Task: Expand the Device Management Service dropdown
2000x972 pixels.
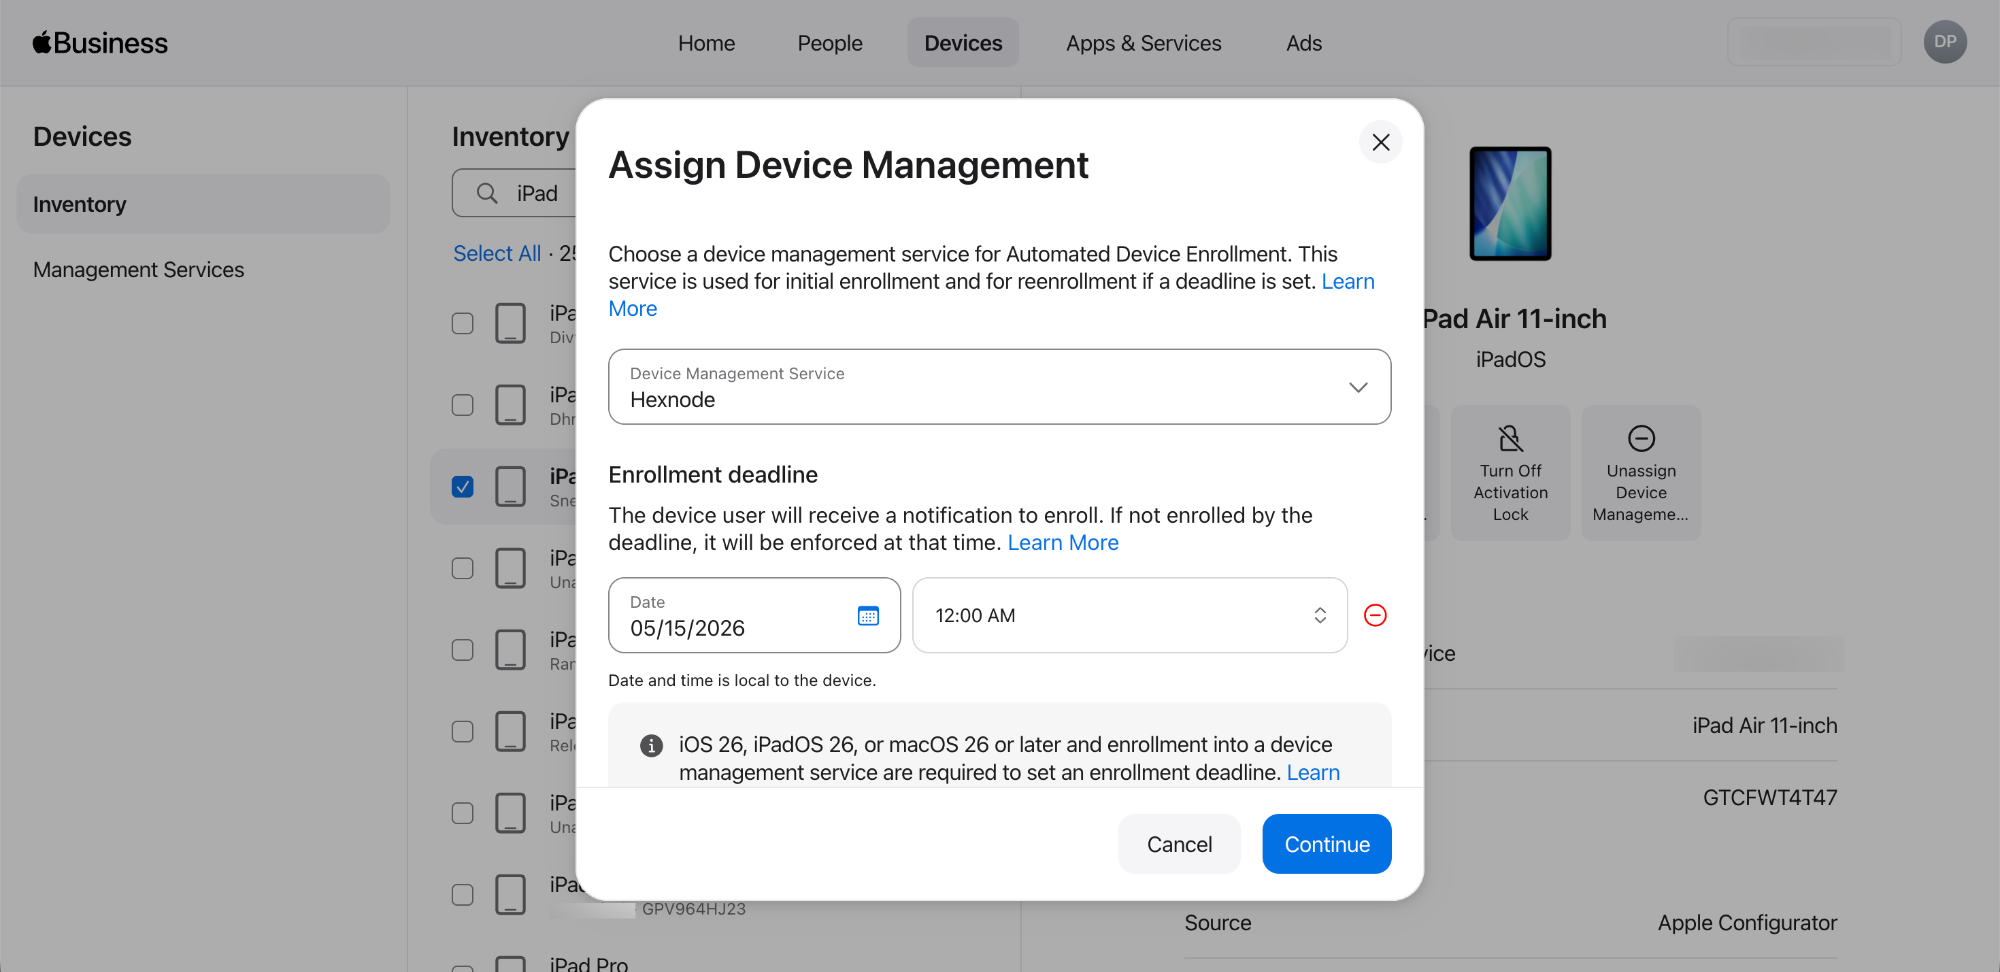Action: click(1000, 387)
